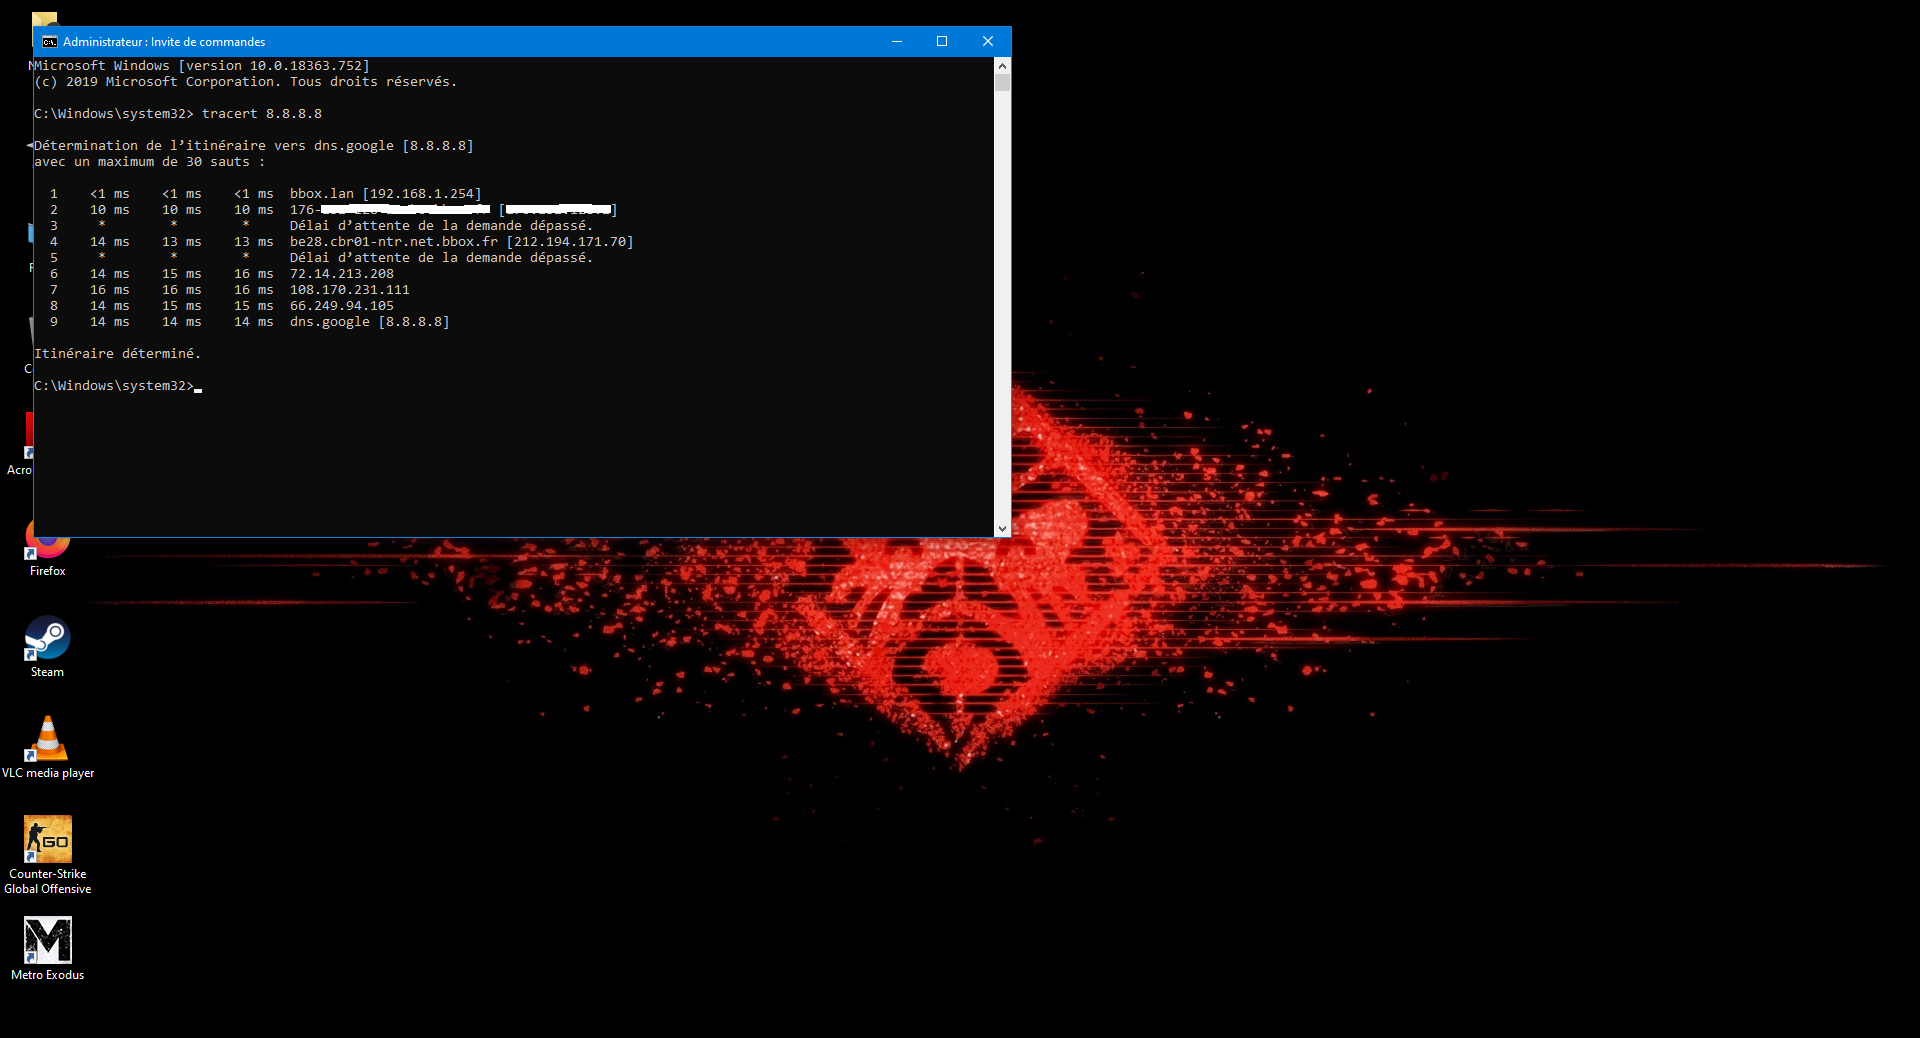Image resolution: width=1920 pixels, height=1038 pixels.
Task: Click the hop 3 timeout message
Action: pos(441,226)
